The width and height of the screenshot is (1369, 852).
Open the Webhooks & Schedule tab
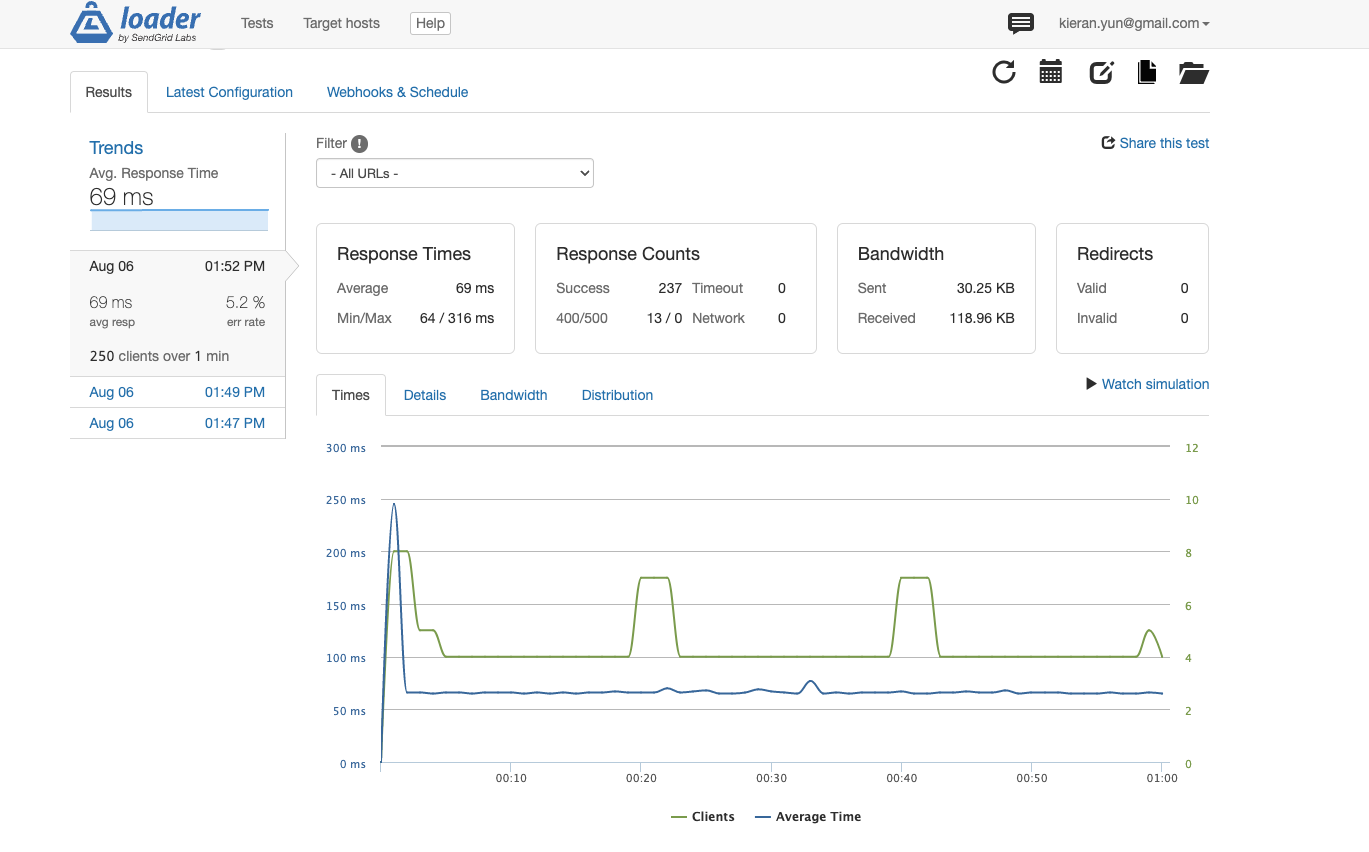(398, 92)
